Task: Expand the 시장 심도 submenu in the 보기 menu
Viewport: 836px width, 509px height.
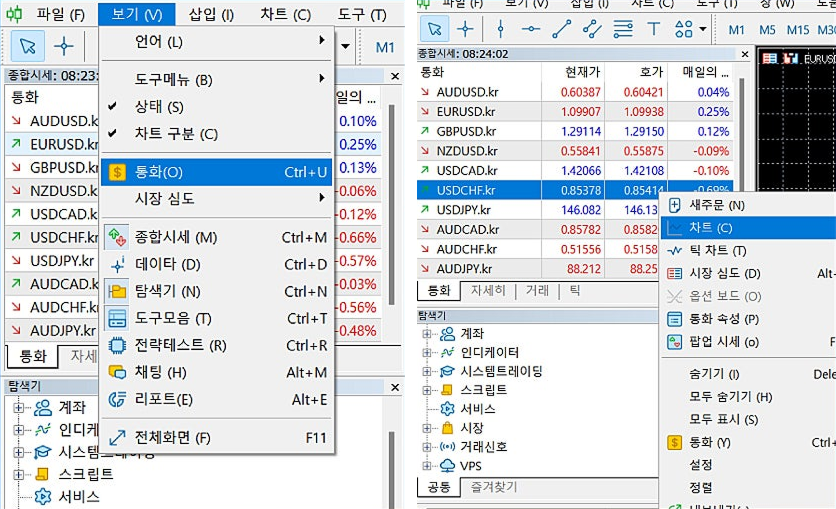Action: pyautogui.click(x=216, y=199)
